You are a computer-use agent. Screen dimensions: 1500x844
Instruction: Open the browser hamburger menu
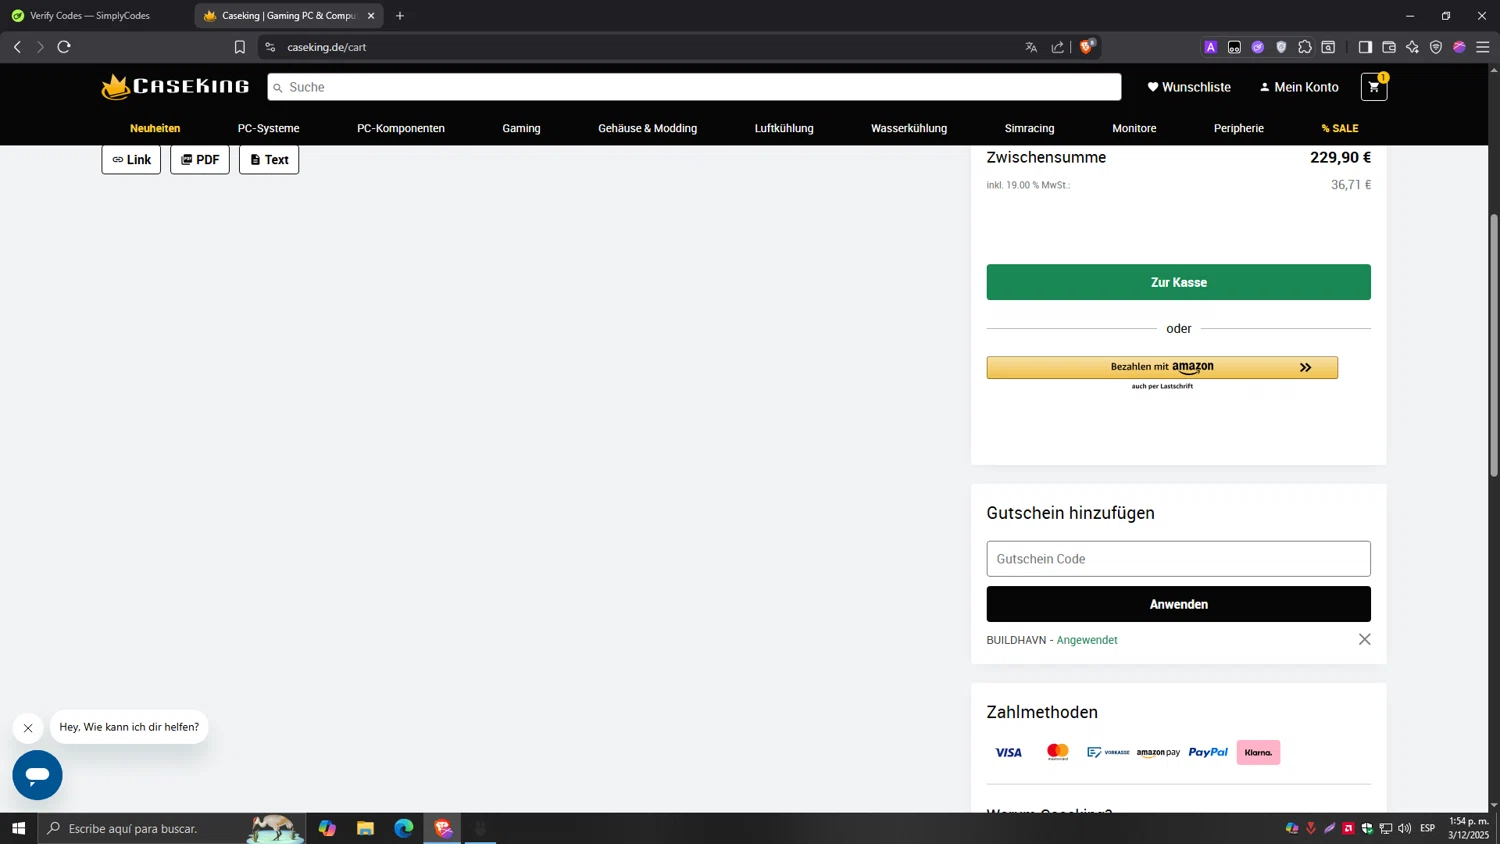click(1483, 47)
